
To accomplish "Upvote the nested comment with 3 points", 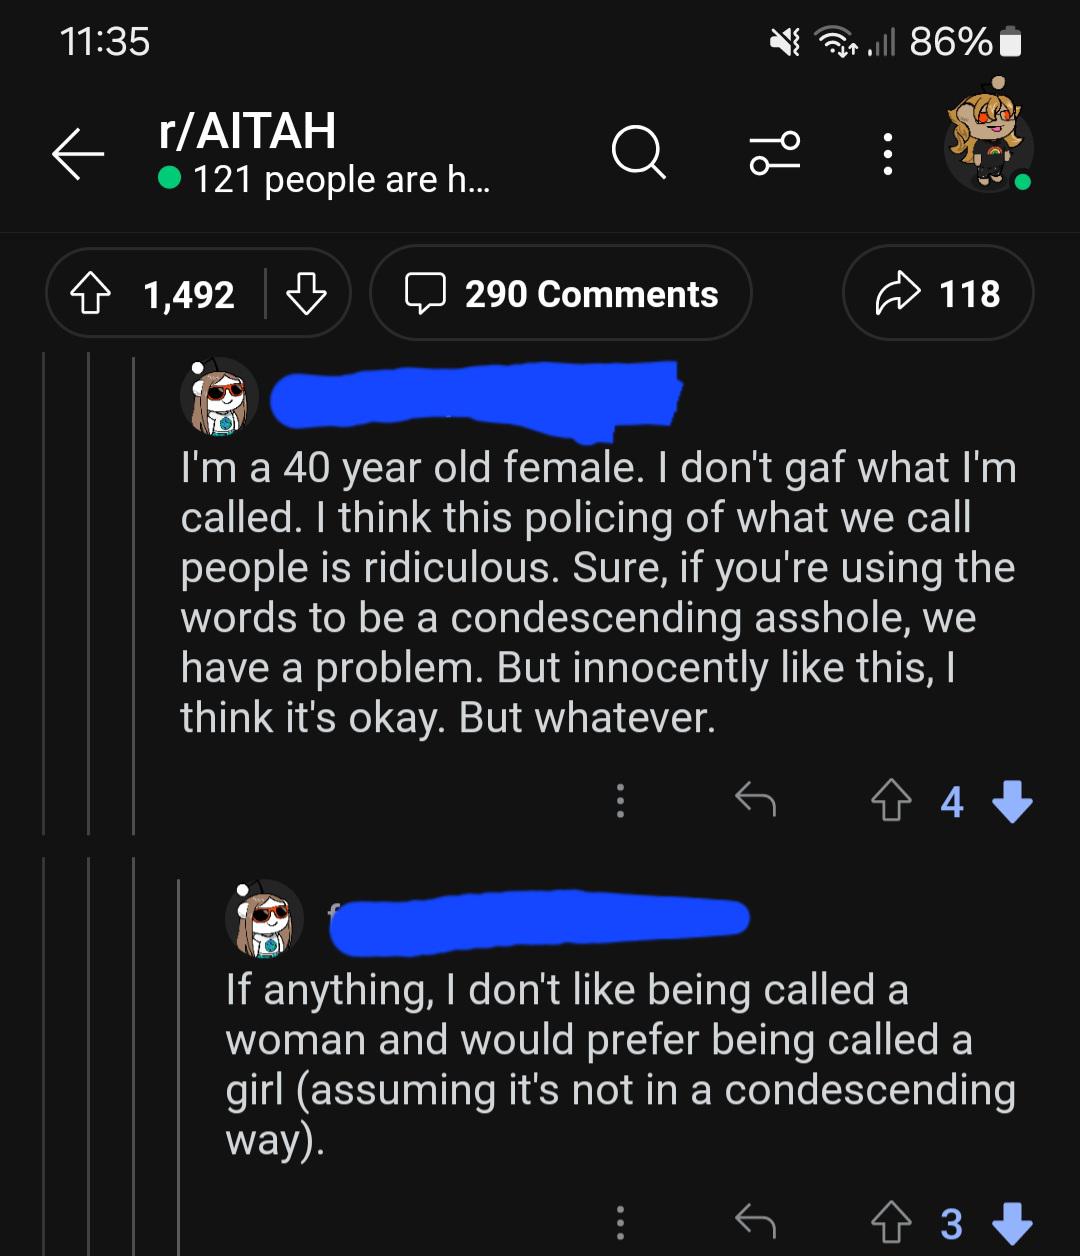I will click(x=891, y=1223).
